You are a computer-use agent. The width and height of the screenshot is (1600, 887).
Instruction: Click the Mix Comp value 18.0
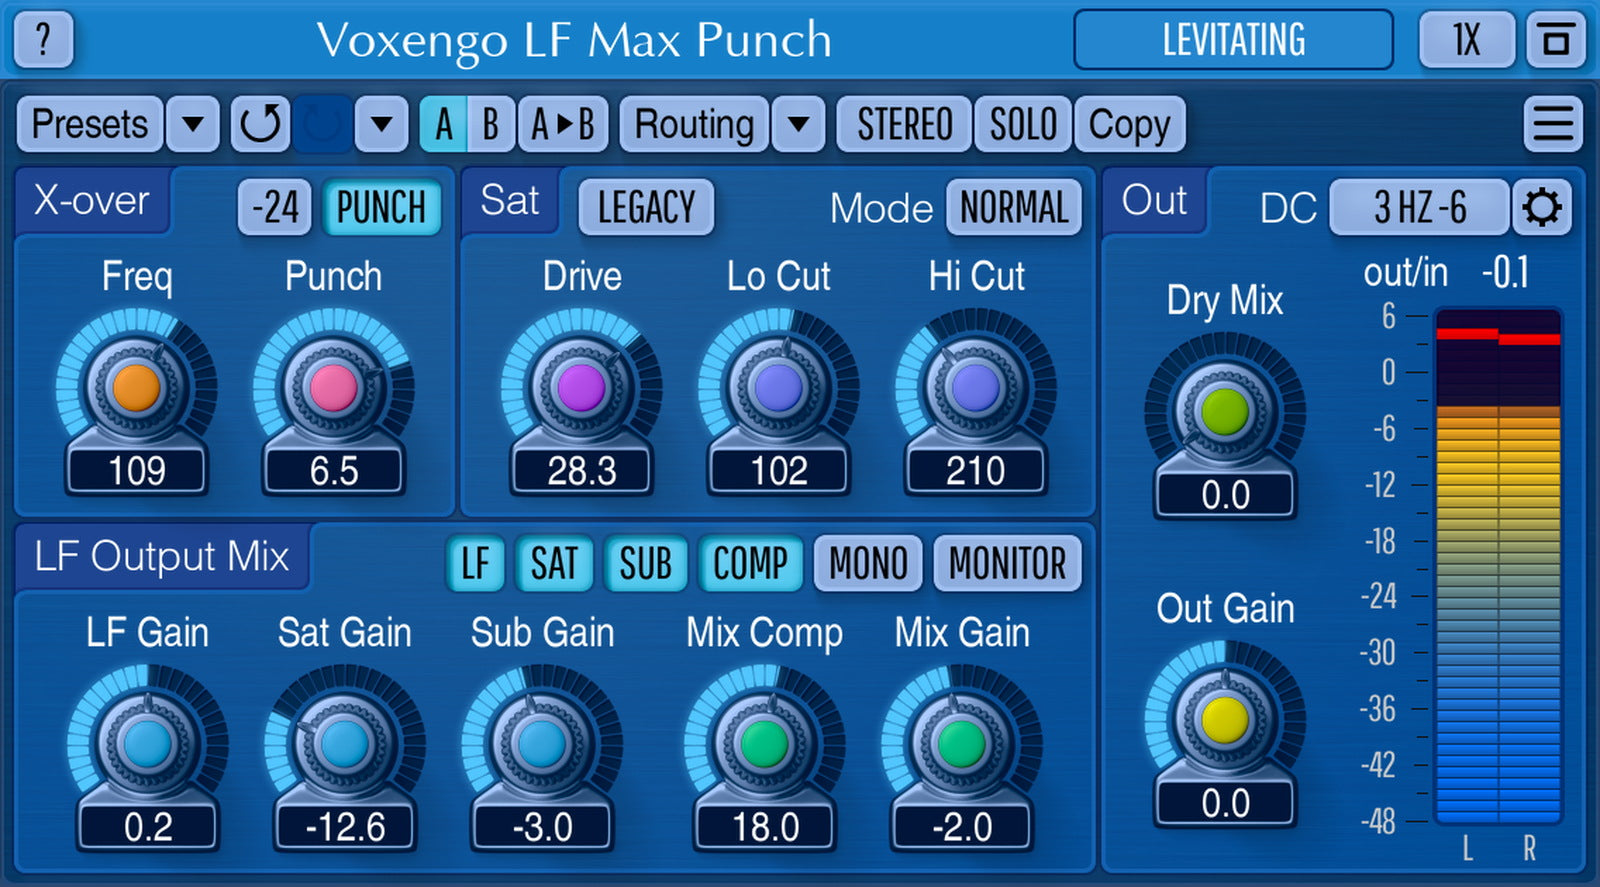(765, 827)
